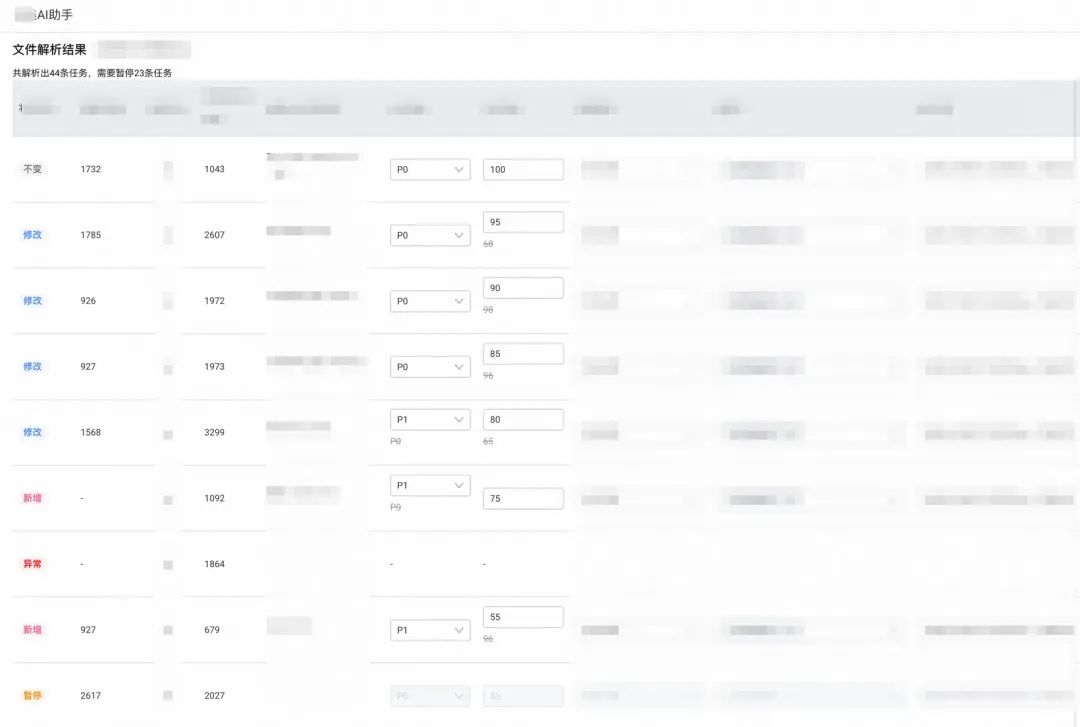Expand the P0 dropdown in row 1785

[430, 236]
